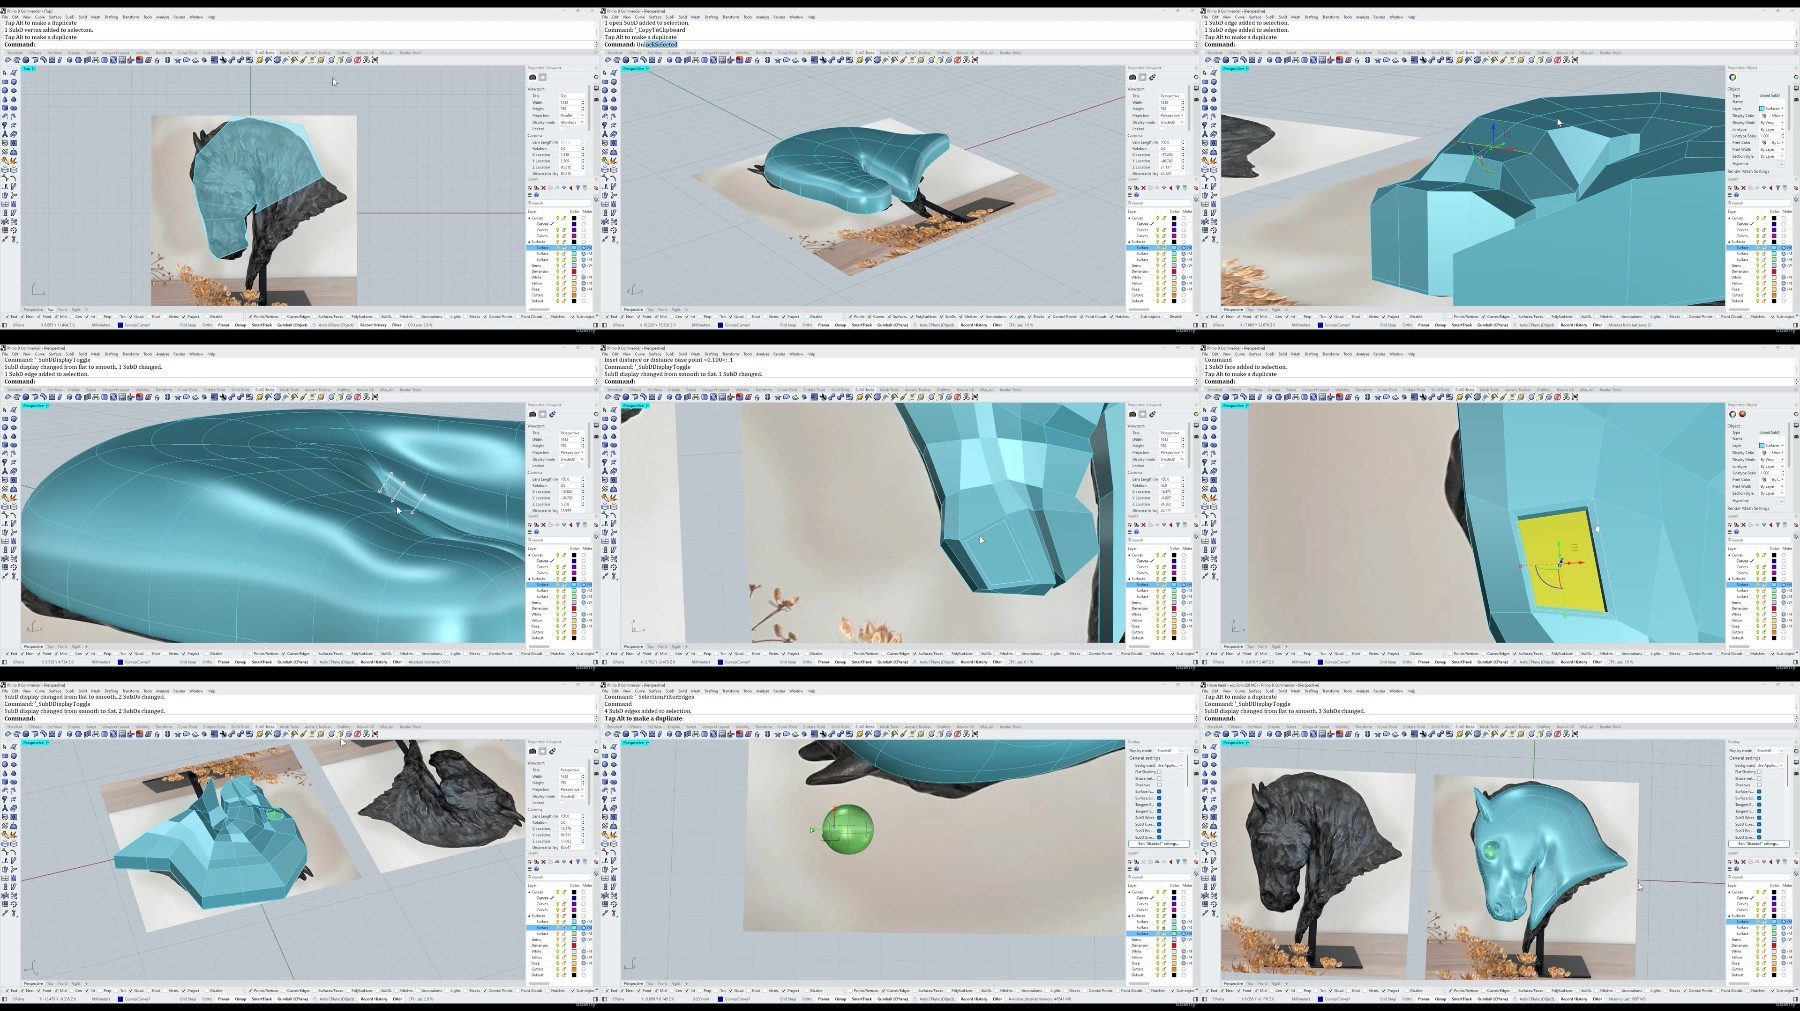Click Width stepper arrows in two-photo low-poly screenshot
This screenshot has width=1800, height=1011.
point(584,777)
